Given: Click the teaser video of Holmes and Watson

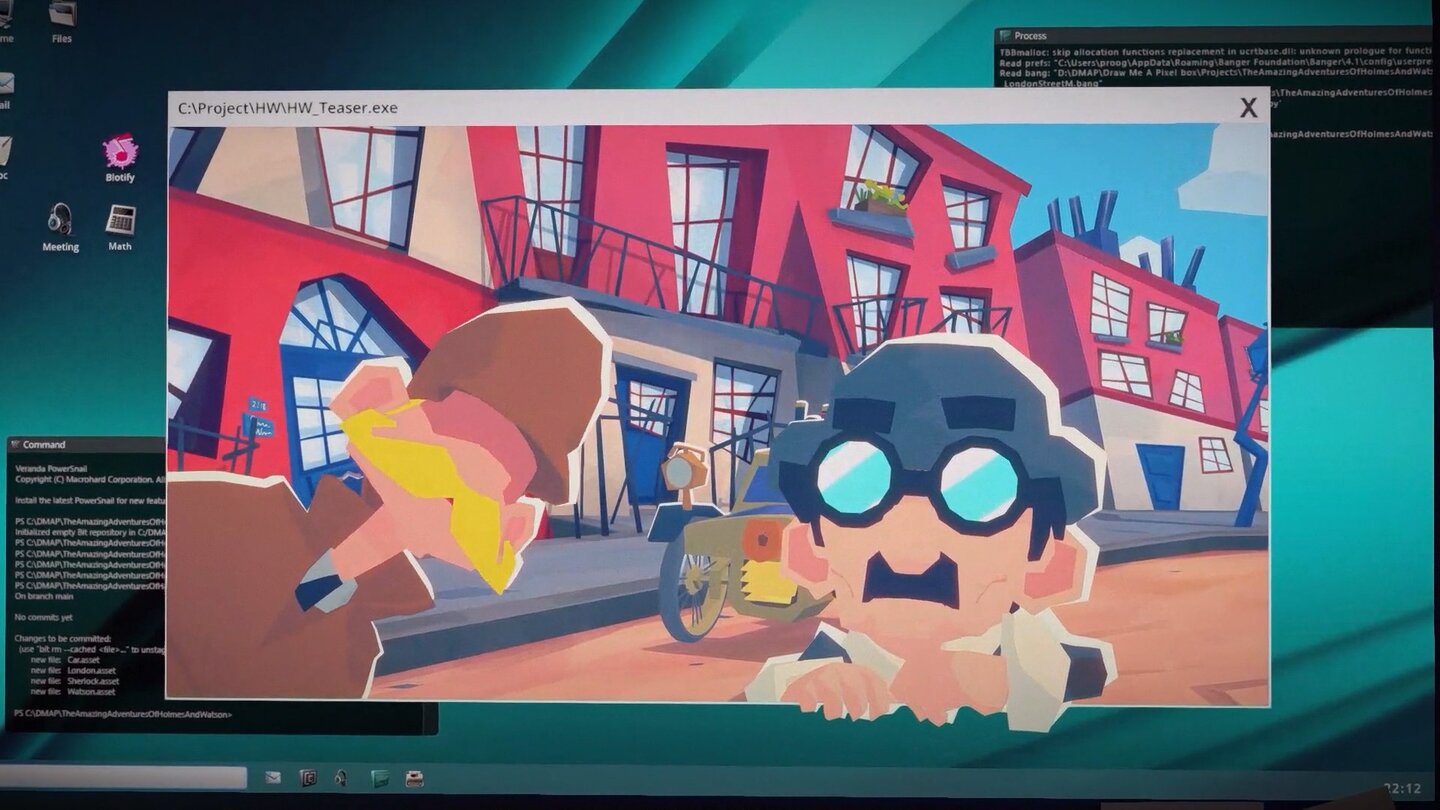Looking at the screenshot, I should (x=717, y=412).
